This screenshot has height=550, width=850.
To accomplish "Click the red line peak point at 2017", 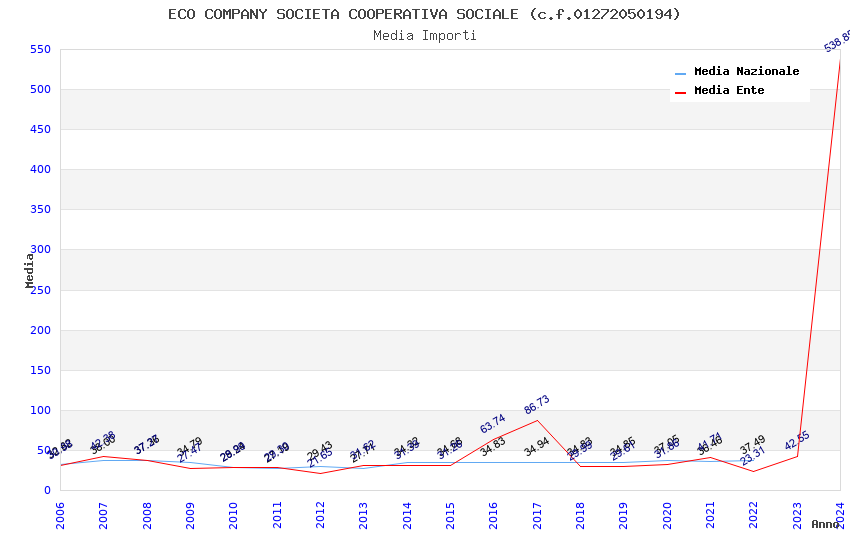I will click(x=537, y=420).
